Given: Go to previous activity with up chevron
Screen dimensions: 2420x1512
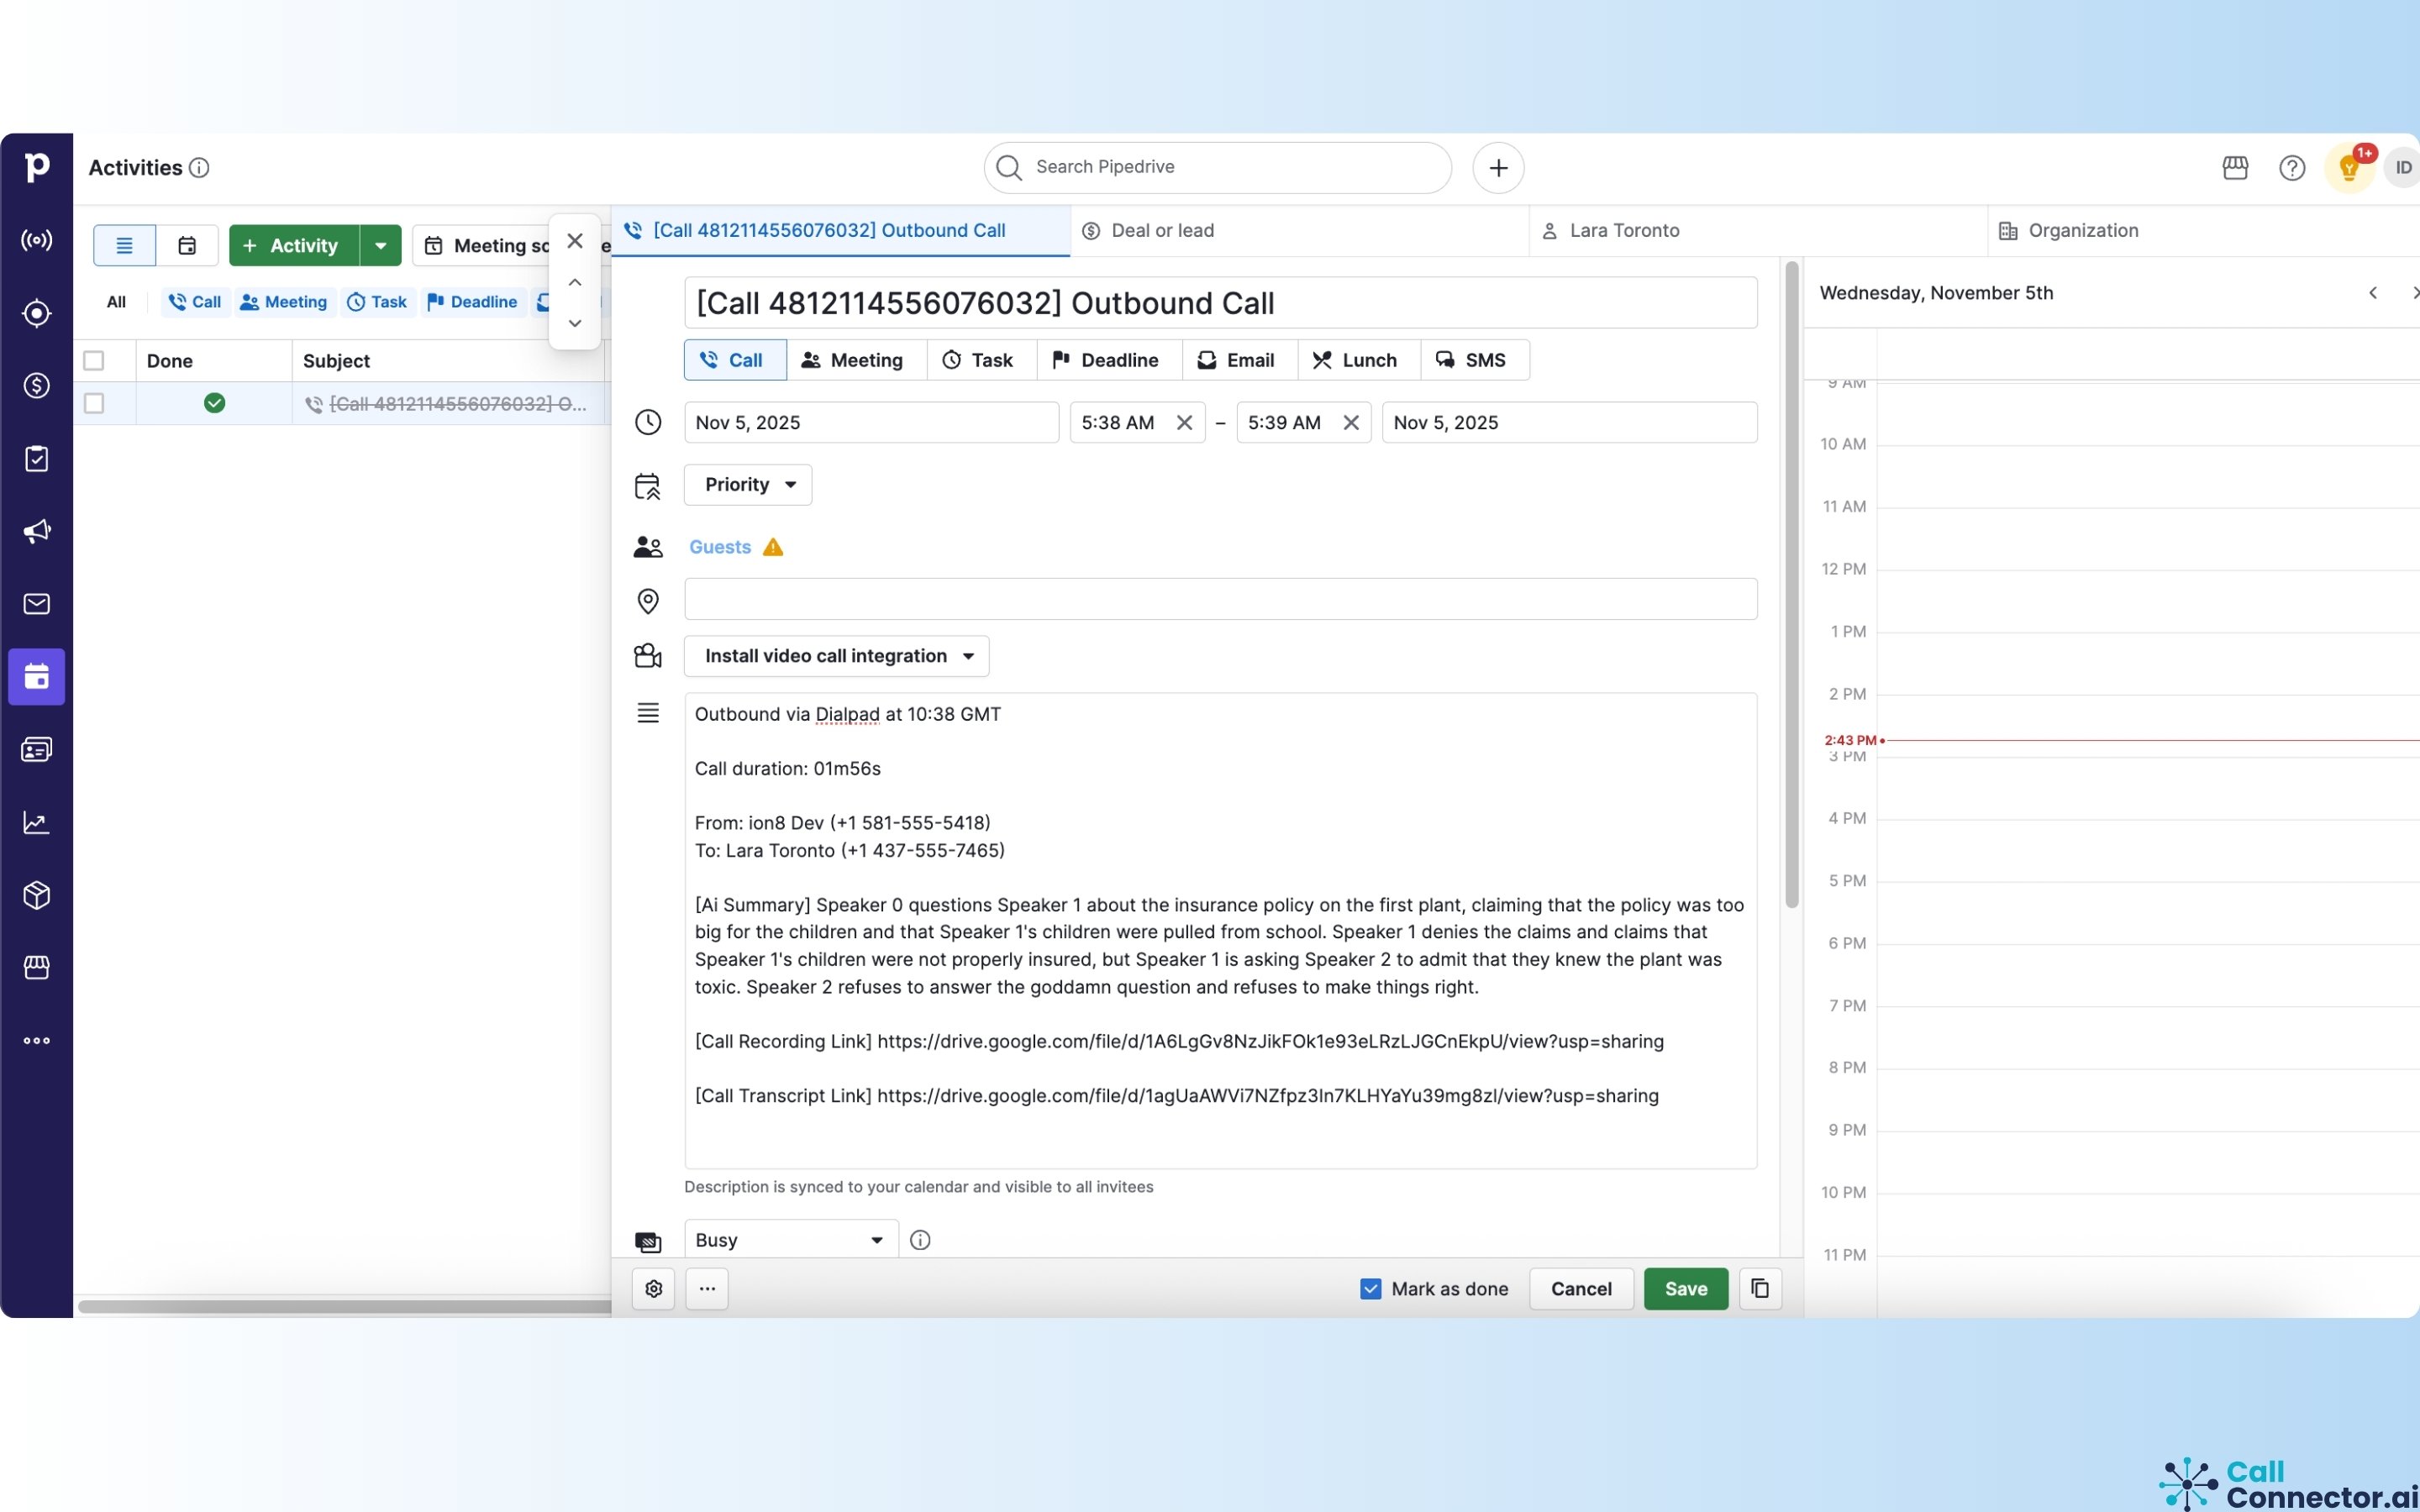Looking at the screenshot, I should click(575, 283).
